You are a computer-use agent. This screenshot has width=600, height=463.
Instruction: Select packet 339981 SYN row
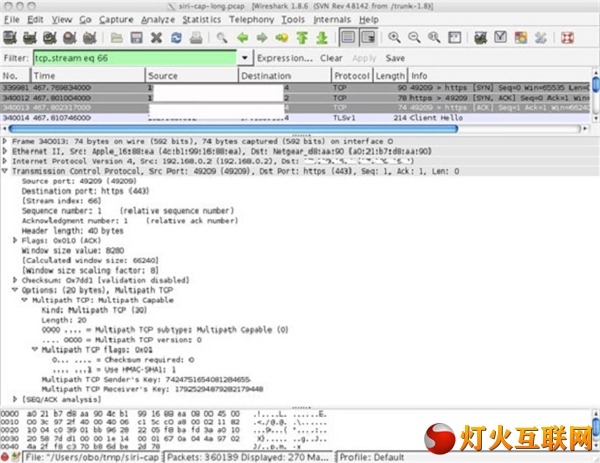[x=295, y=88]
